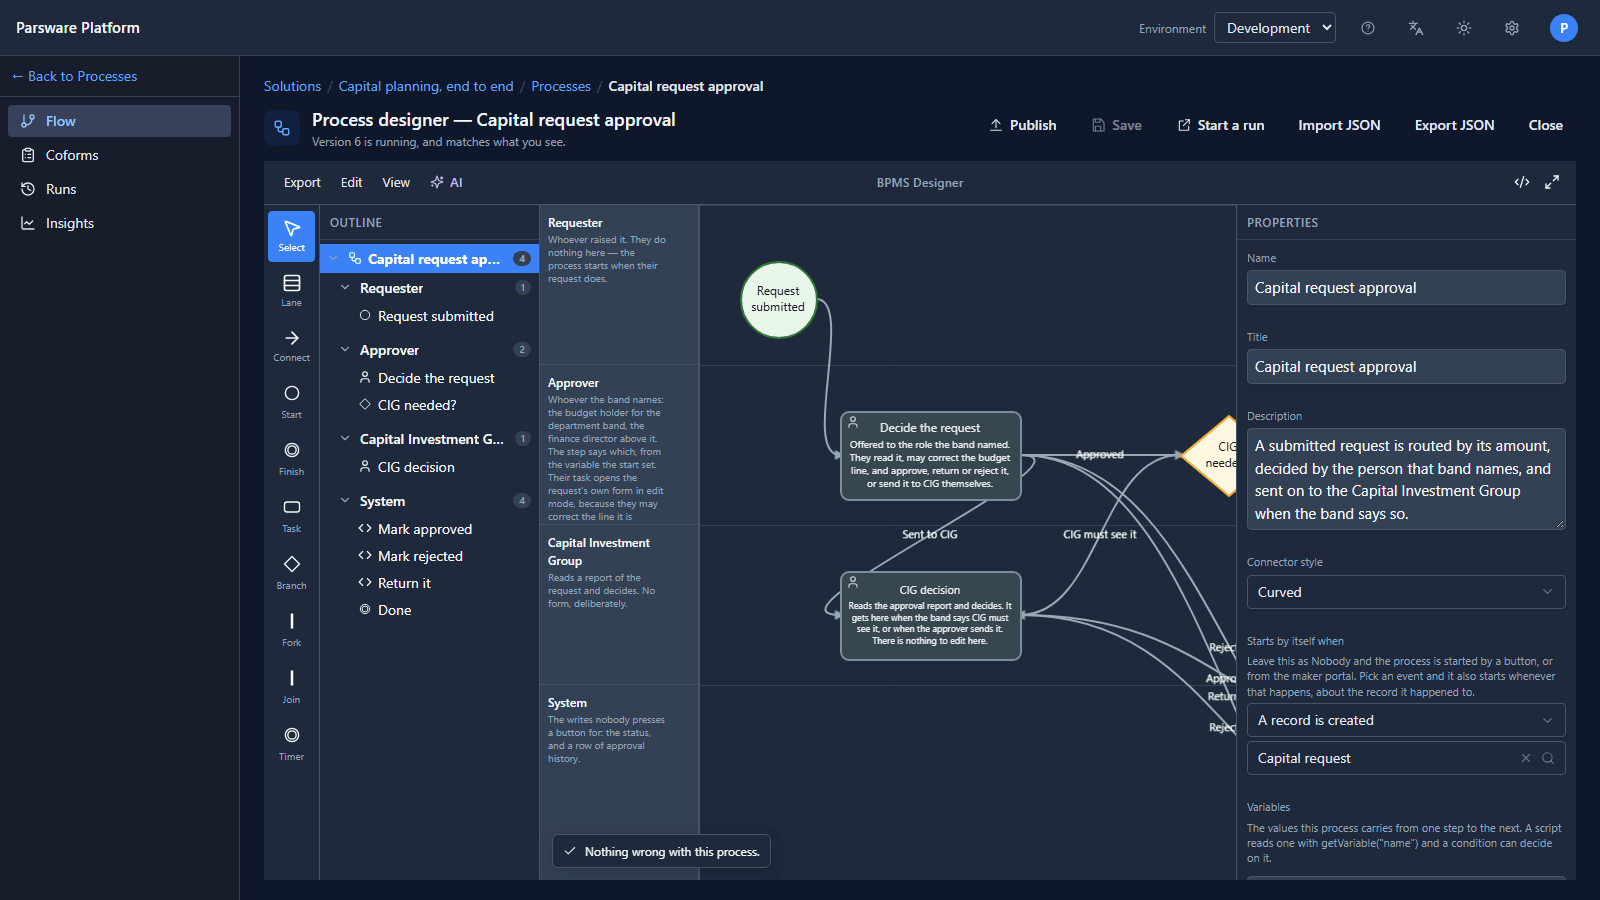Click Start a run
The height and width of the screenshot is (900, 1600).
[x=1221, y=125]
